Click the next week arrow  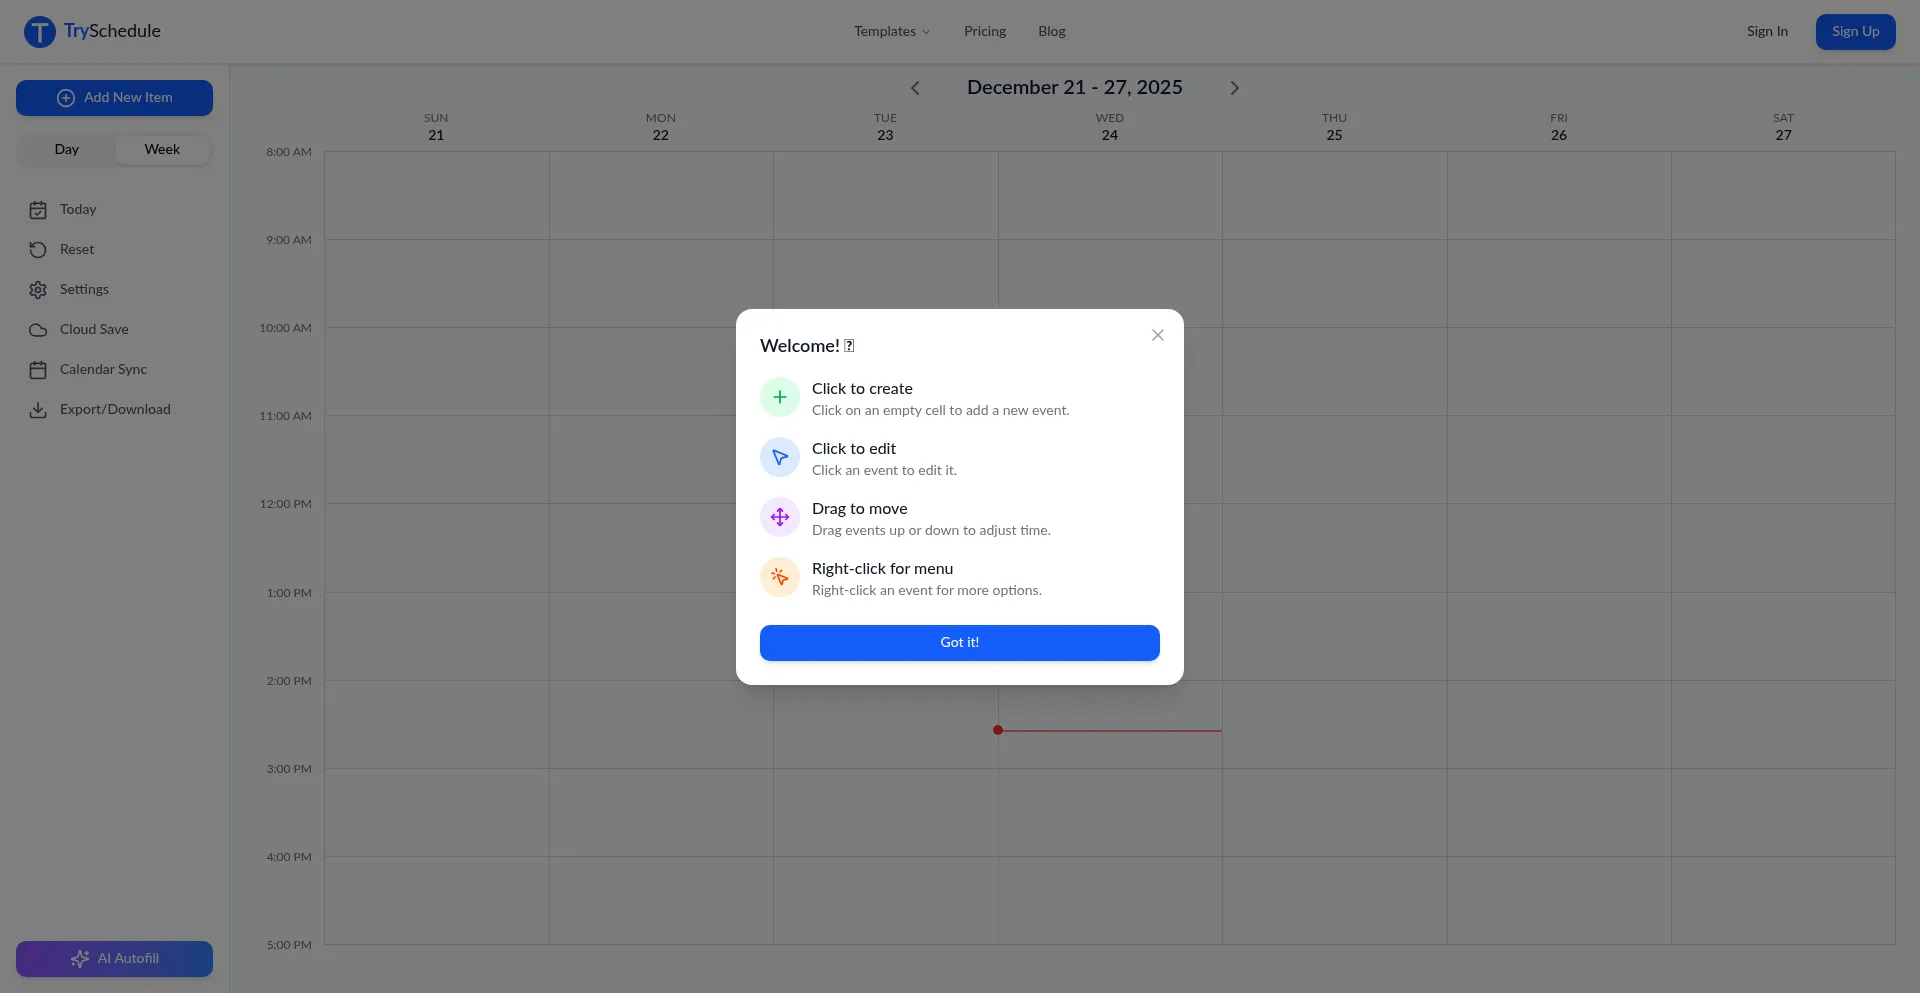click(1235, 88)
